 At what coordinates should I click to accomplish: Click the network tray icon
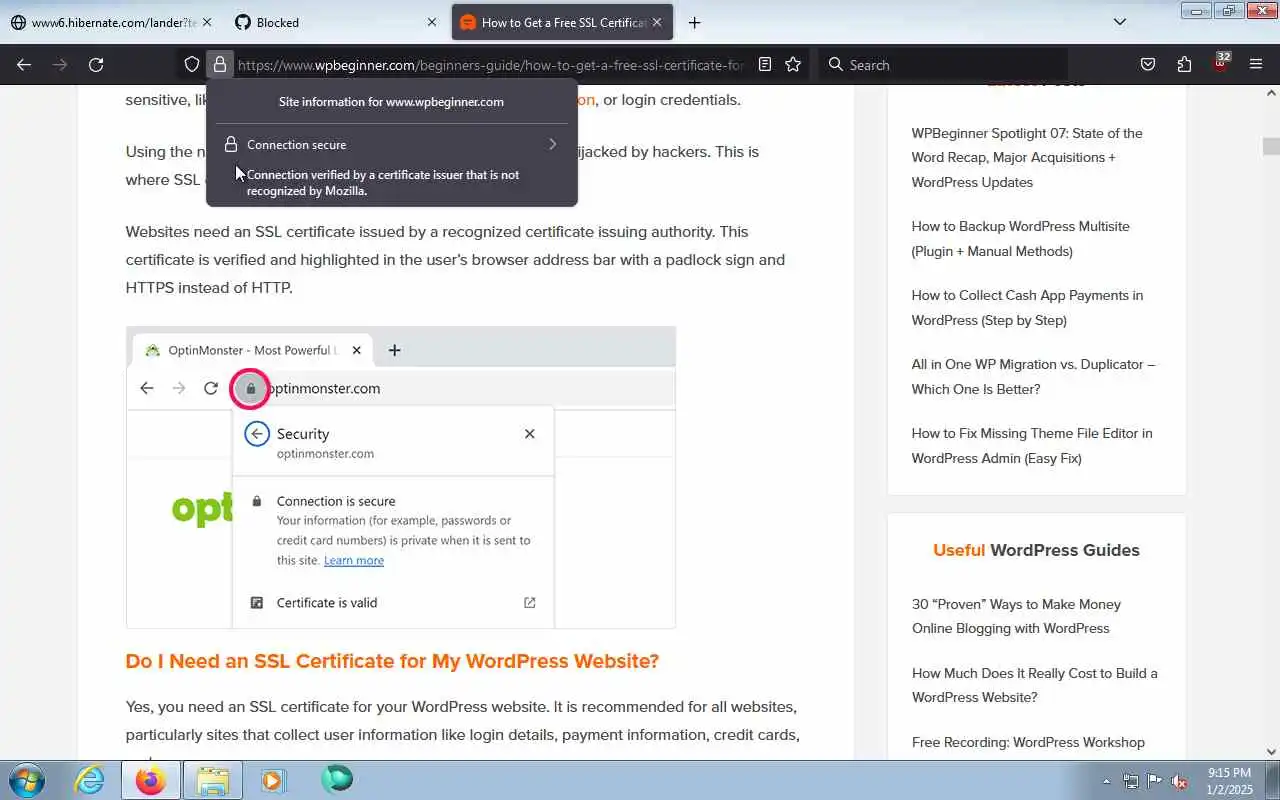[1130, 781]
